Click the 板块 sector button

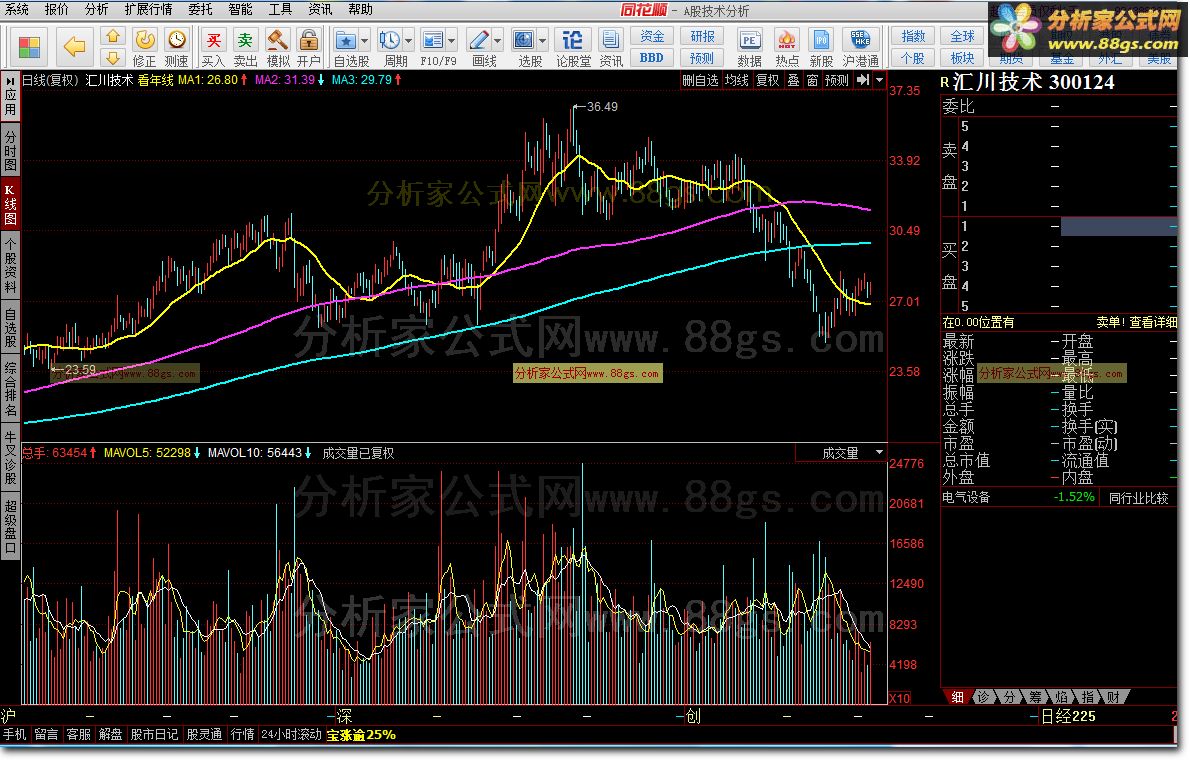pyautogui.click(x=962, y=58)
